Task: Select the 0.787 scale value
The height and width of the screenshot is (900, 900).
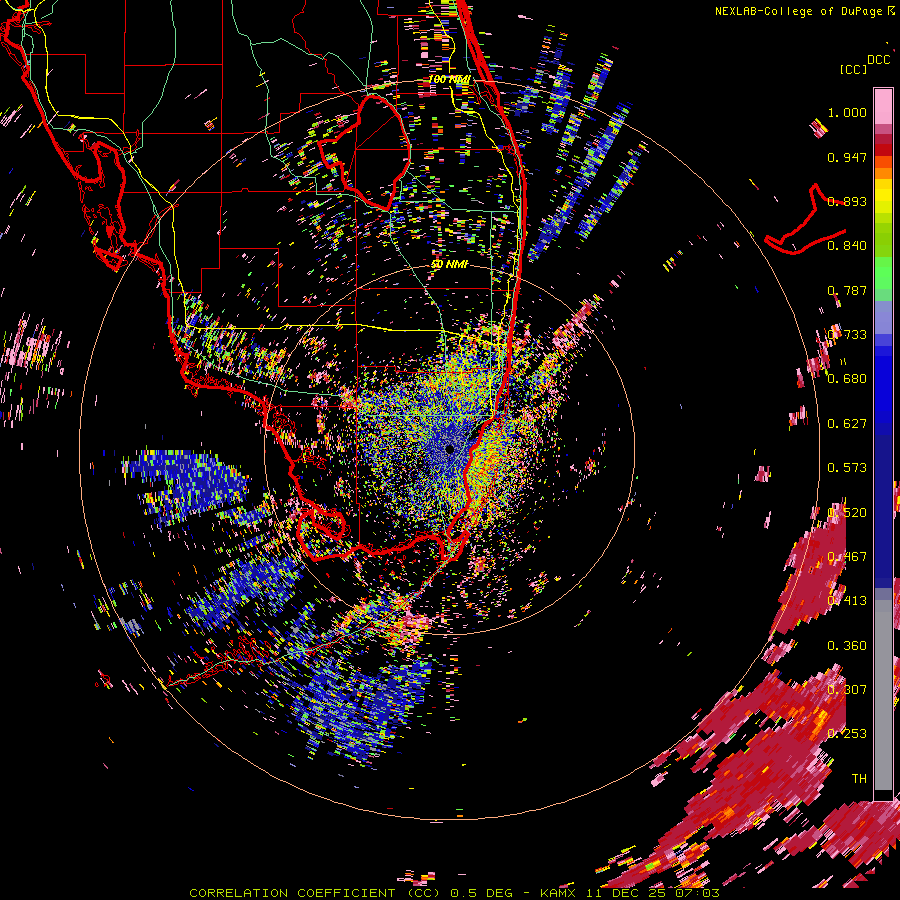Action: pos(847,290)
